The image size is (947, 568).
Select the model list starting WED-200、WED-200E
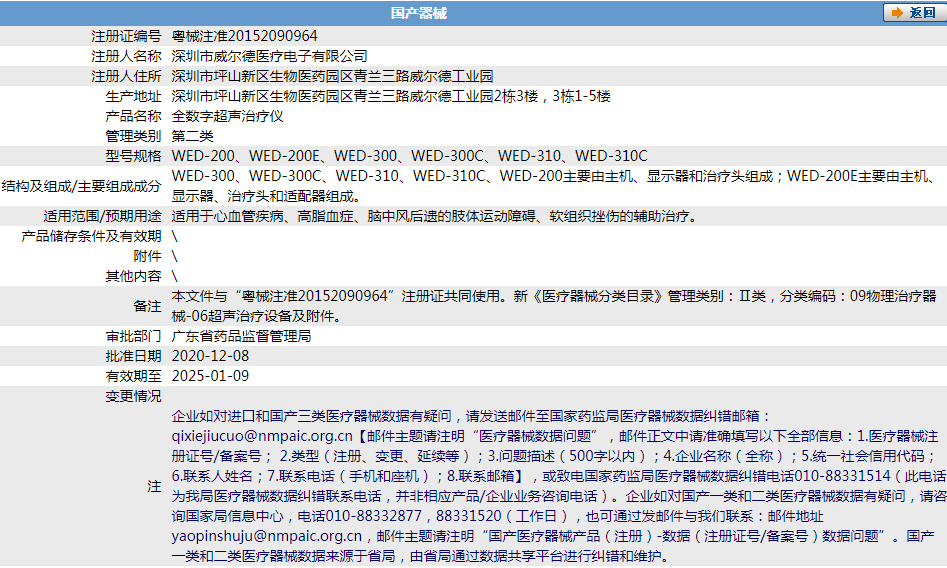pyautogui.click(x=409, y=156)
